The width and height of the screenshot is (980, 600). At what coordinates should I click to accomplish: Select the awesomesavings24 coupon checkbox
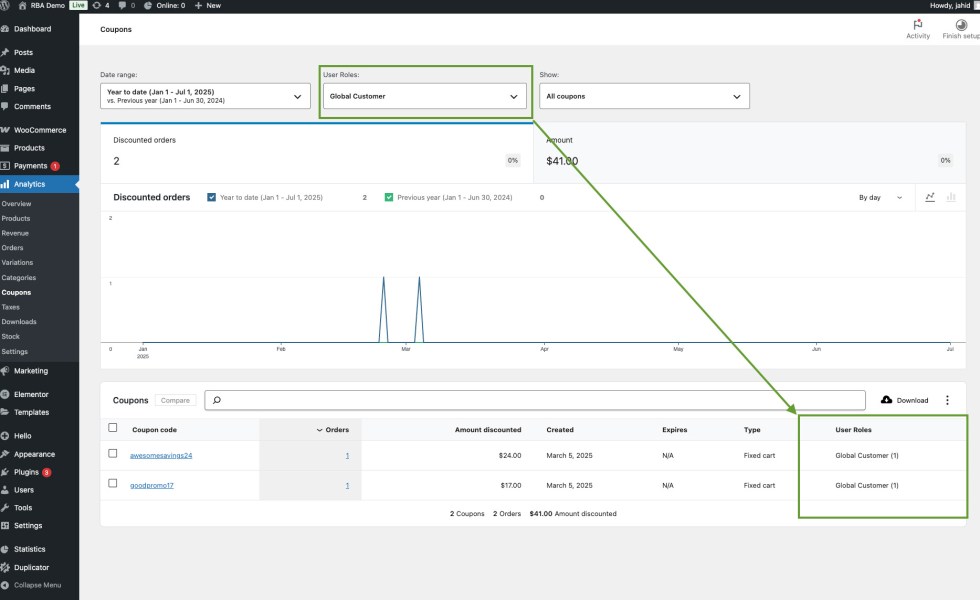[113, 454]
